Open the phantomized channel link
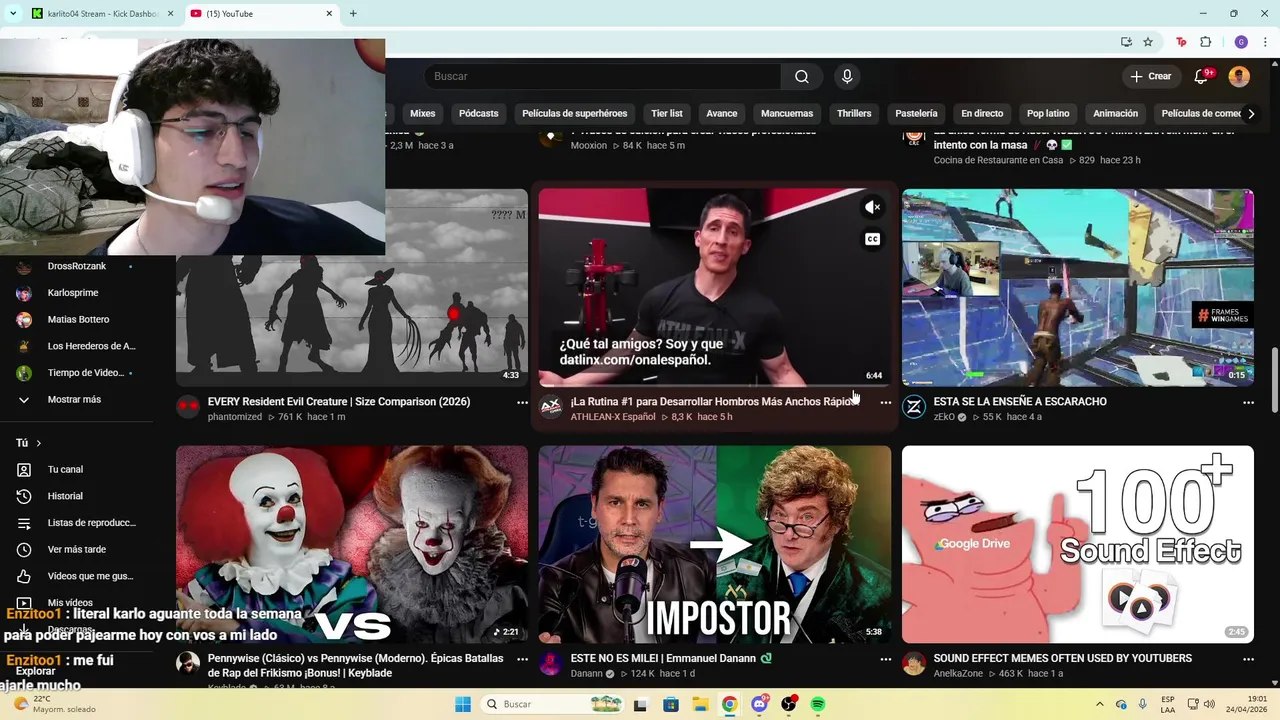This screenshot has height=720, width=1280. [235, 417]
